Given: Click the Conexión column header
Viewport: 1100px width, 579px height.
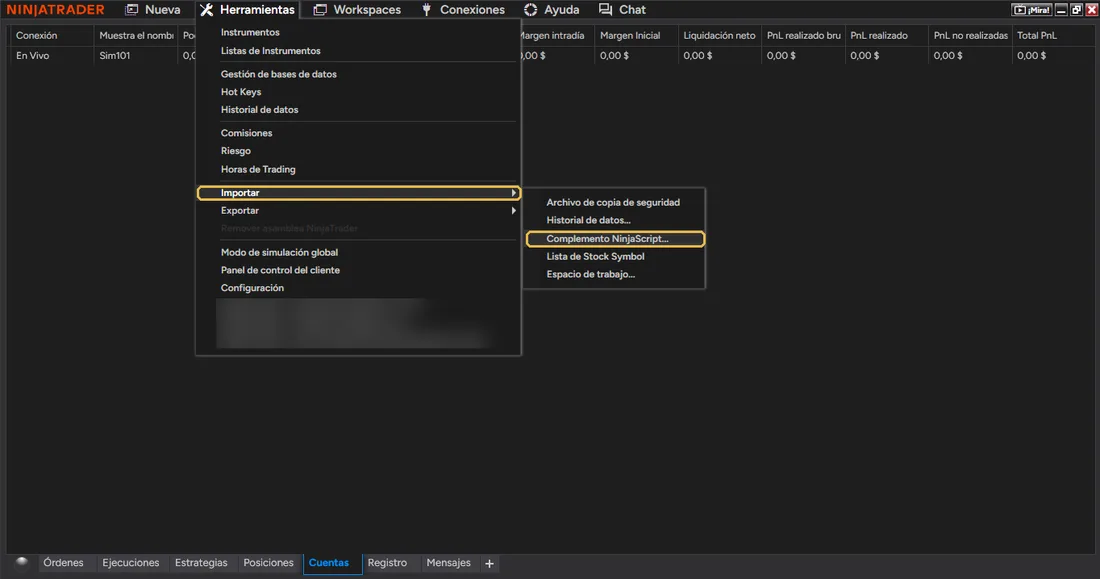Looking at the screenshot, I should pos(51,35).
